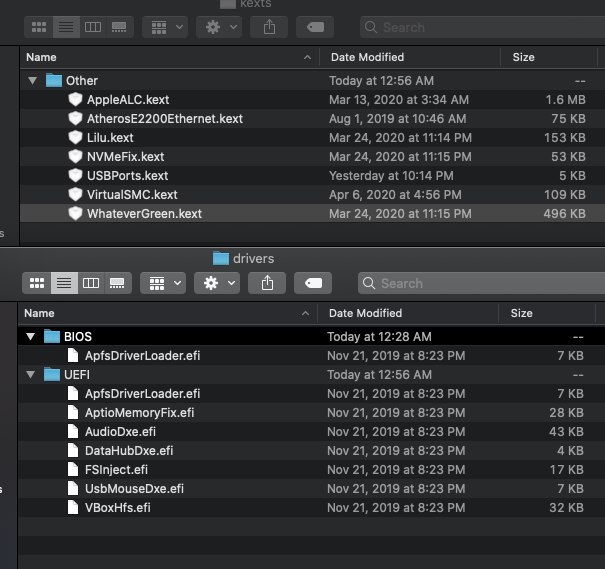Open action gear menu in kexts window

[x=219, y=27]
